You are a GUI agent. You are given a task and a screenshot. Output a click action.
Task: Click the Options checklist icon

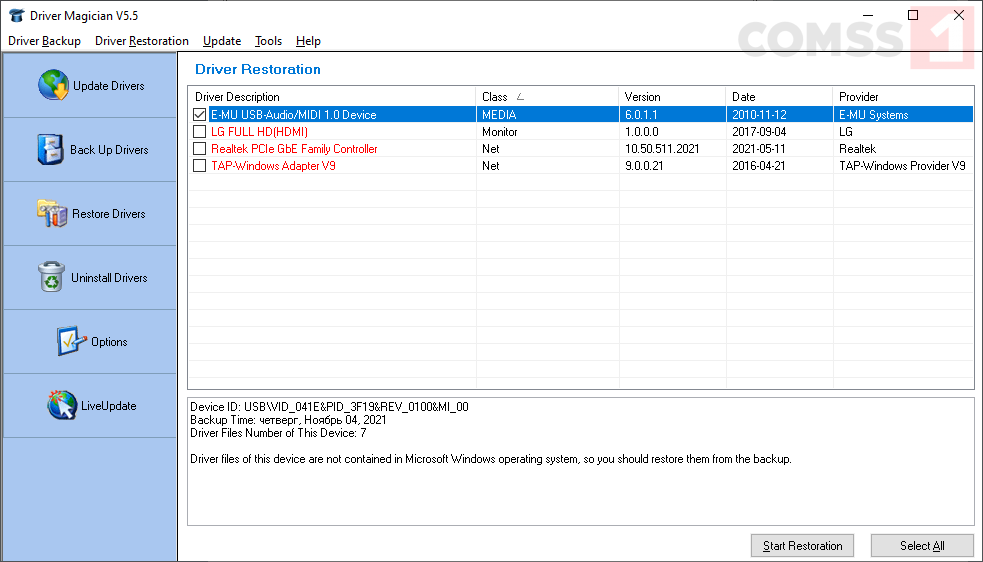[x=71, y=341]
